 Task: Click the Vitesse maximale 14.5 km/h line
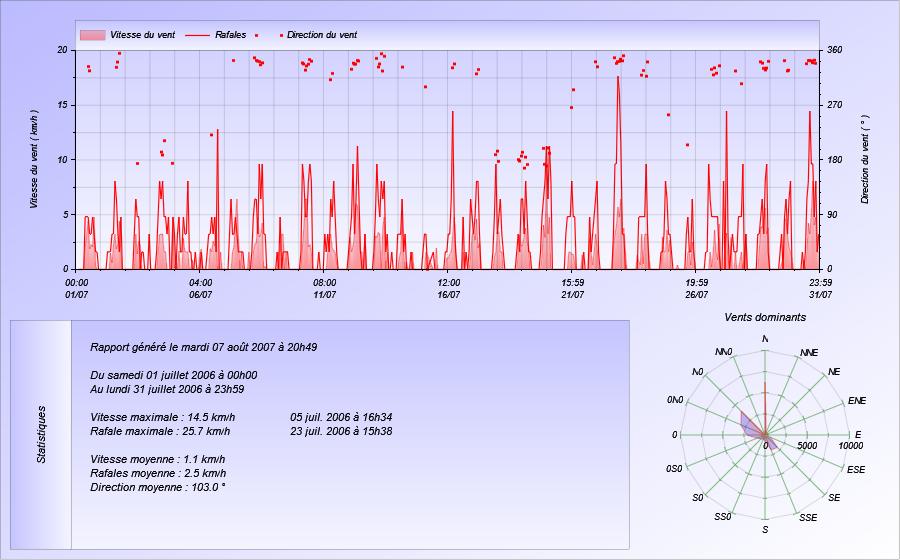pyautogui.click(x=162, y=417)
